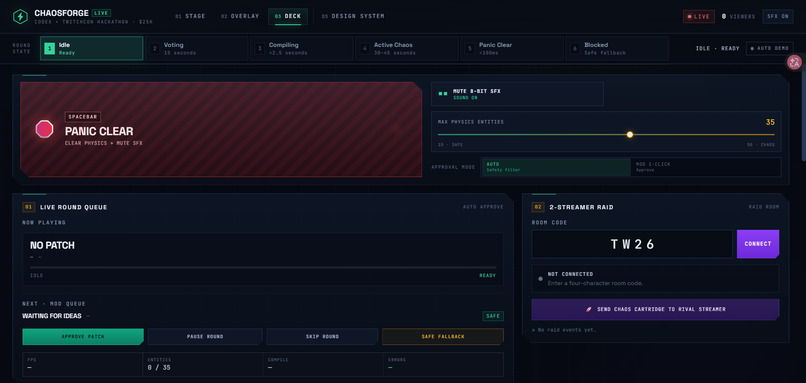The height and width of the screenshot is (383, 806).
Task: Select Mod 1-Click Approve mode
Action: click(x=705, y=167)
